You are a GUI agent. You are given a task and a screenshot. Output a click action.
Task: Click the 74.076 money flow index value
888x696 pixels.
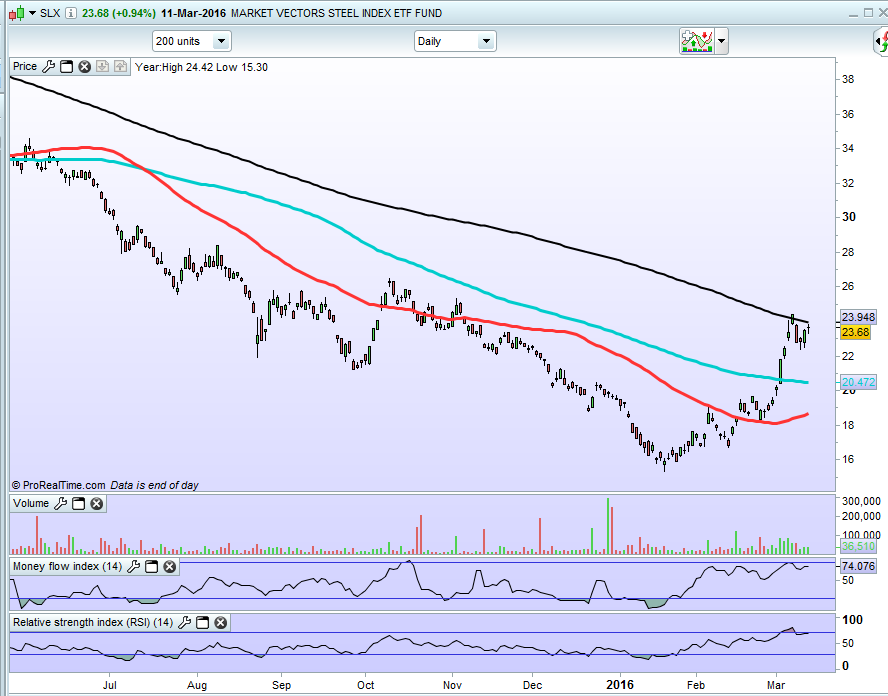pyautogui.click(x=858, y=566)
